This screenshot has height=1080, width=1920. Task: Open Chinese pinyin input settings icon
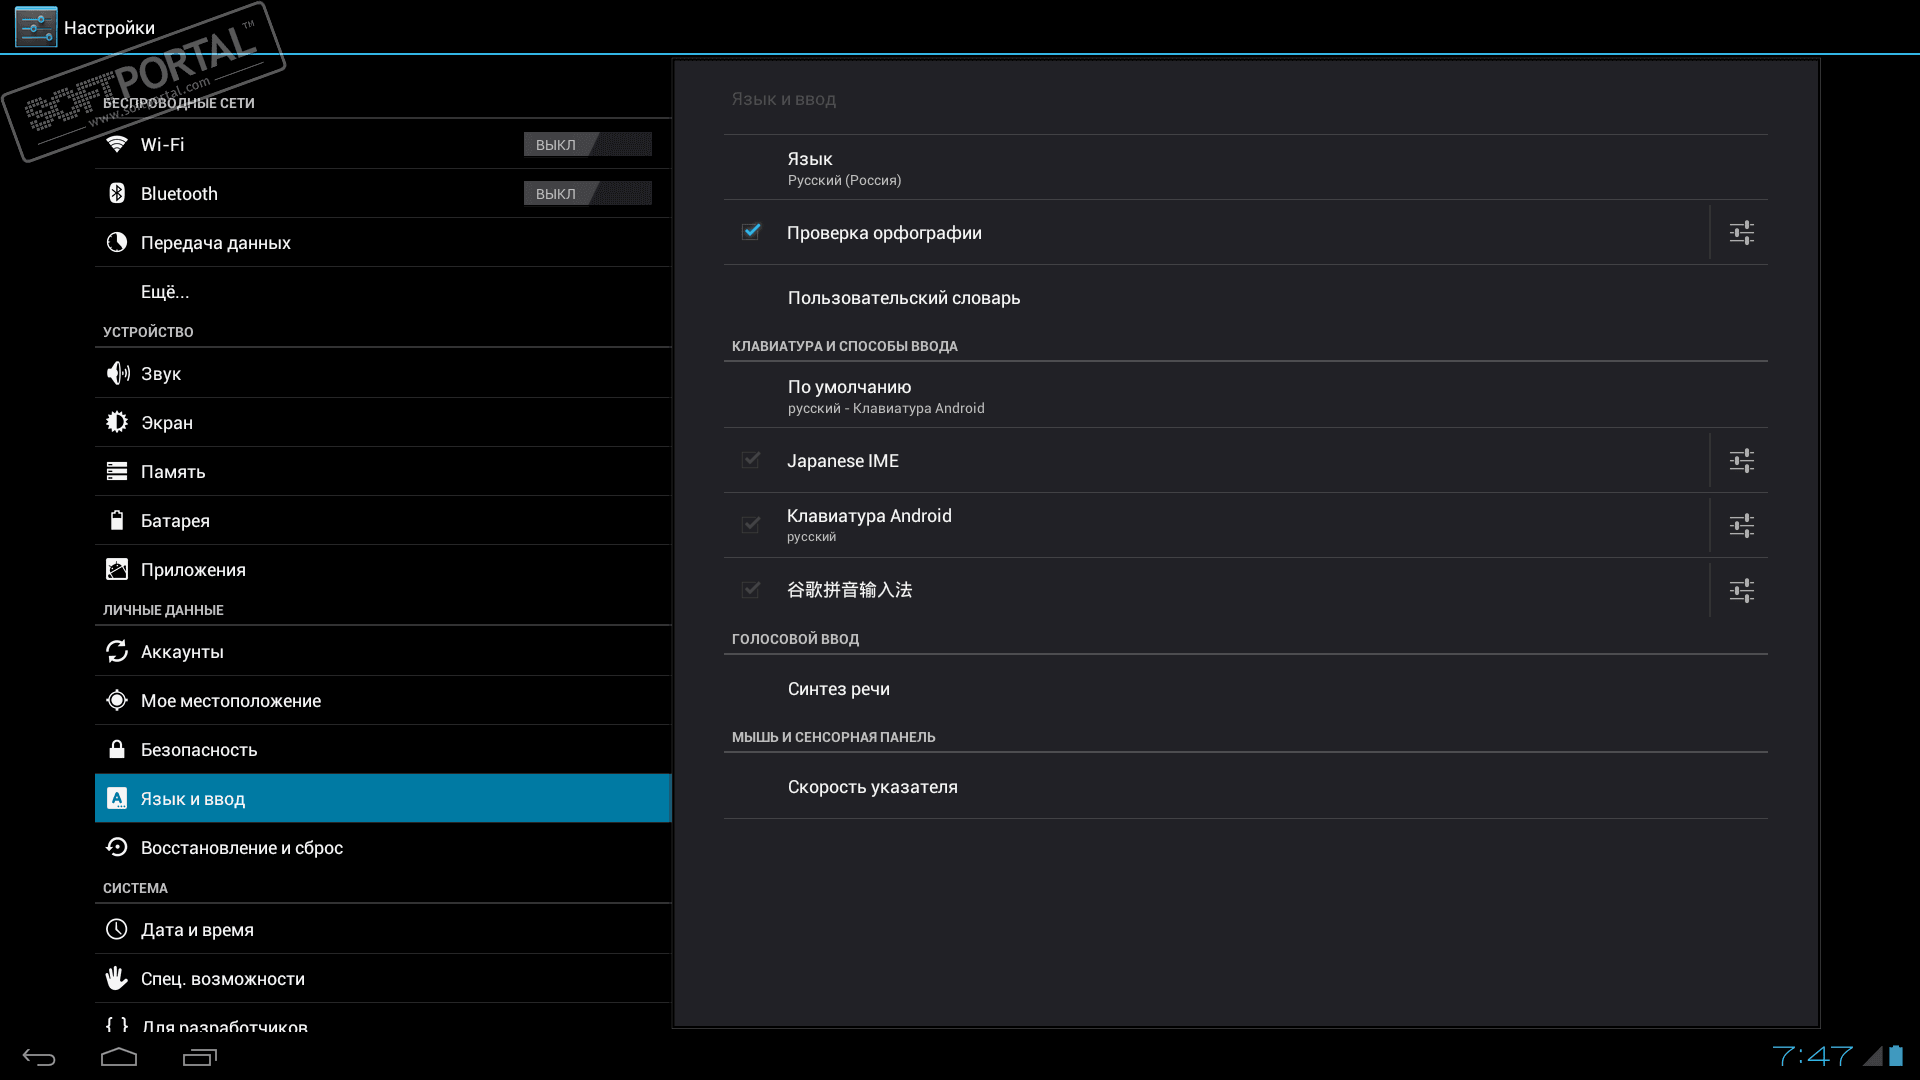pyautogui.click(x=1741, y=591)
